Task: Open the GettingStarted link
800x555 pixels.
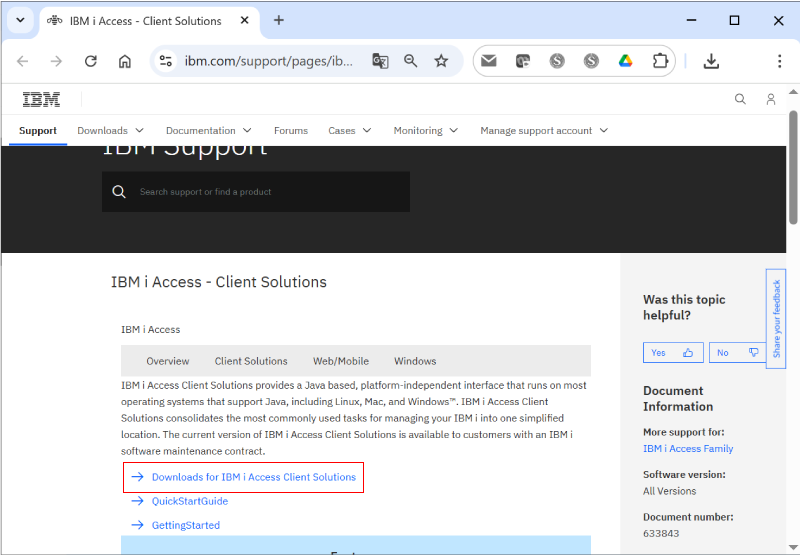Action: pos(186,525)
